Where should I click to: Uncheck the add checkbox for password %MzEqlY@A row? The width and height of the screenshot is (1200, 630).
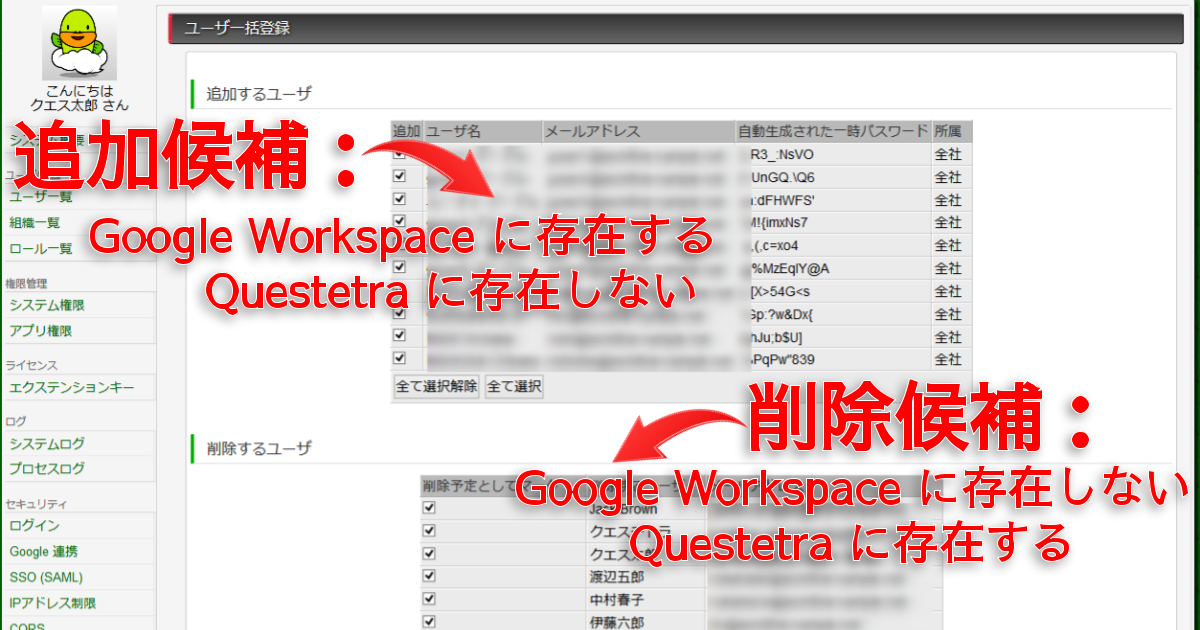[x=400, y=267]
